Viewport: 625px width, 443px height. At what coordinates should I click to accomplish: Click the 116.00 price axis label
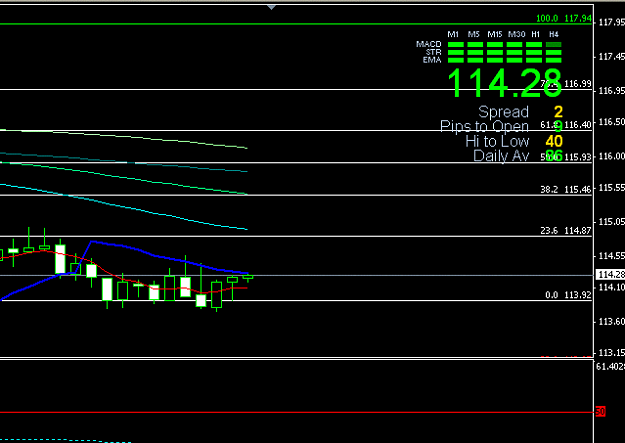tap(611, 156)
